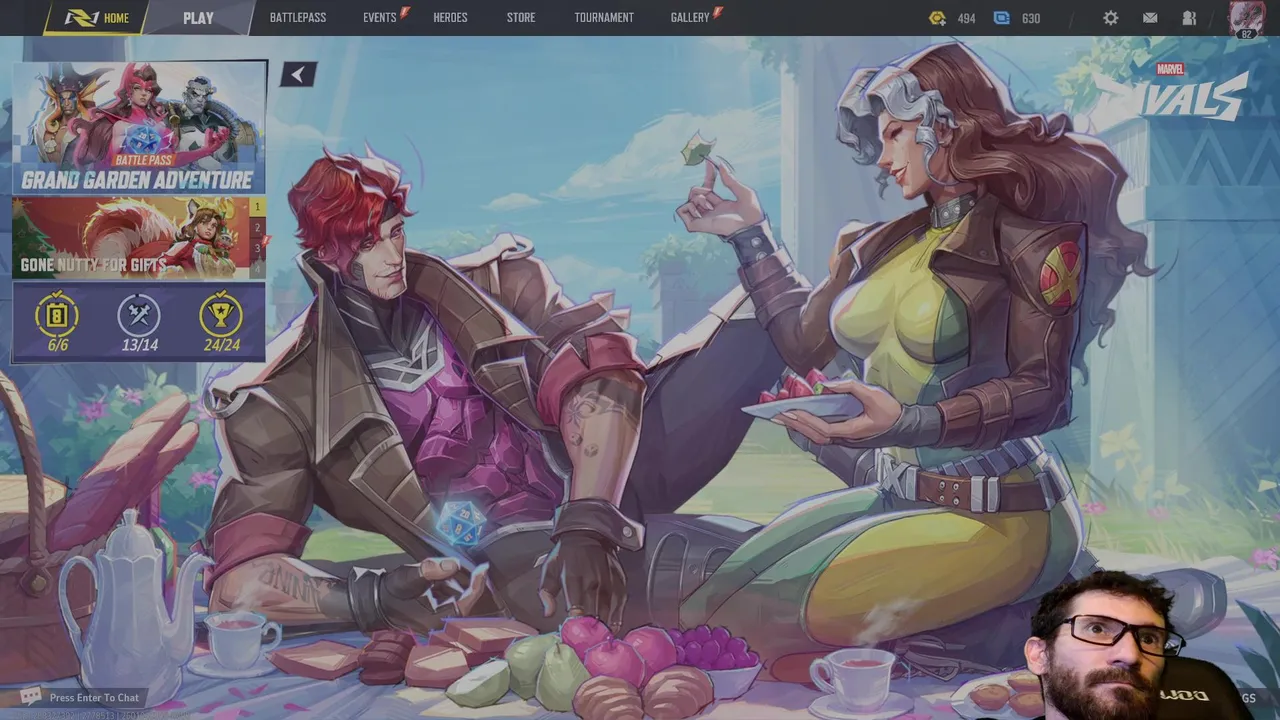Open the STORE tab
1280x720 pixels.
pos(521,18)
